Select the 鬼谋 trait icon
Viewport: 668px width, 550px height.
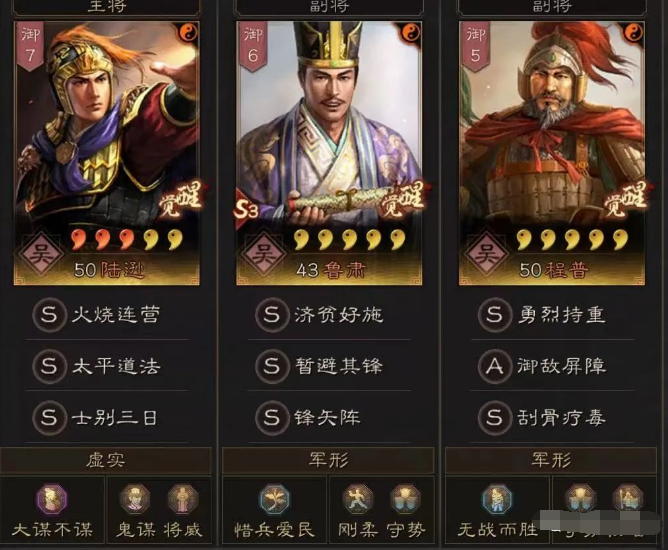click(x=135, y=499)
